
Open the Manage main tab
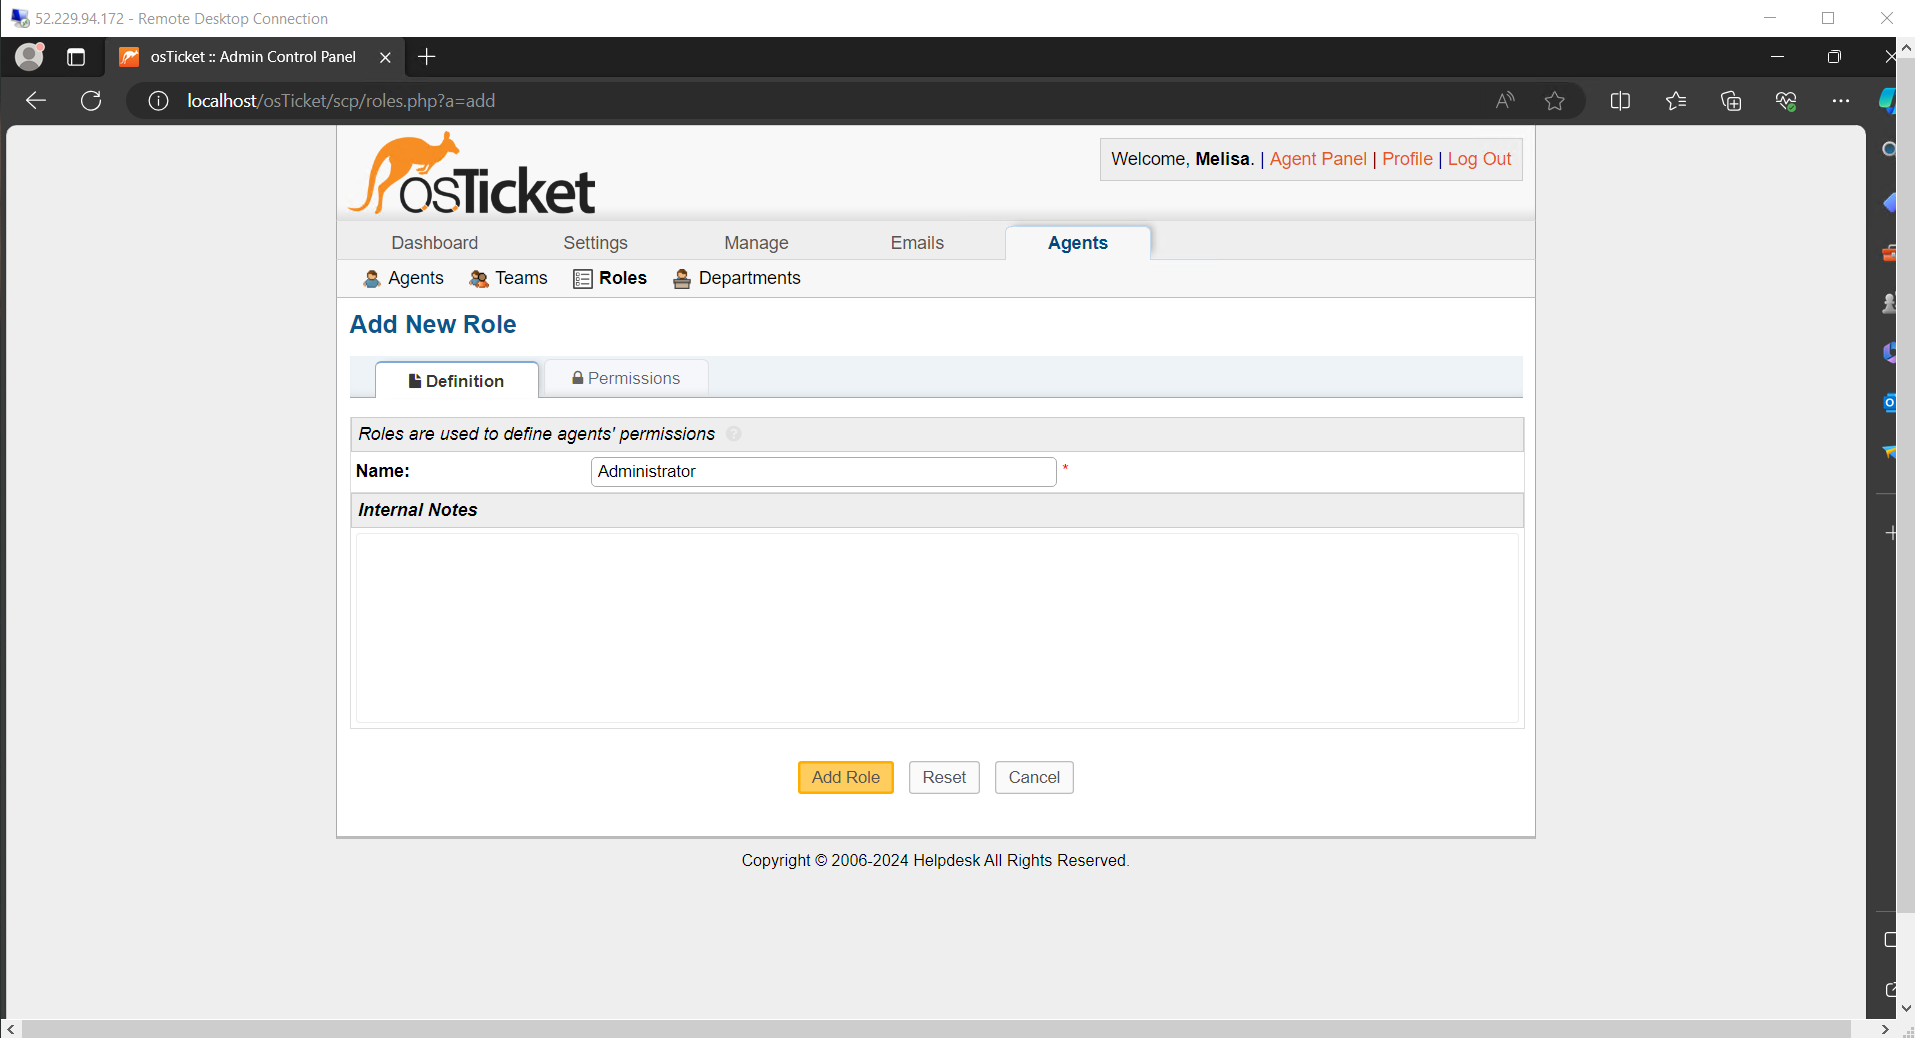(757, 243)
